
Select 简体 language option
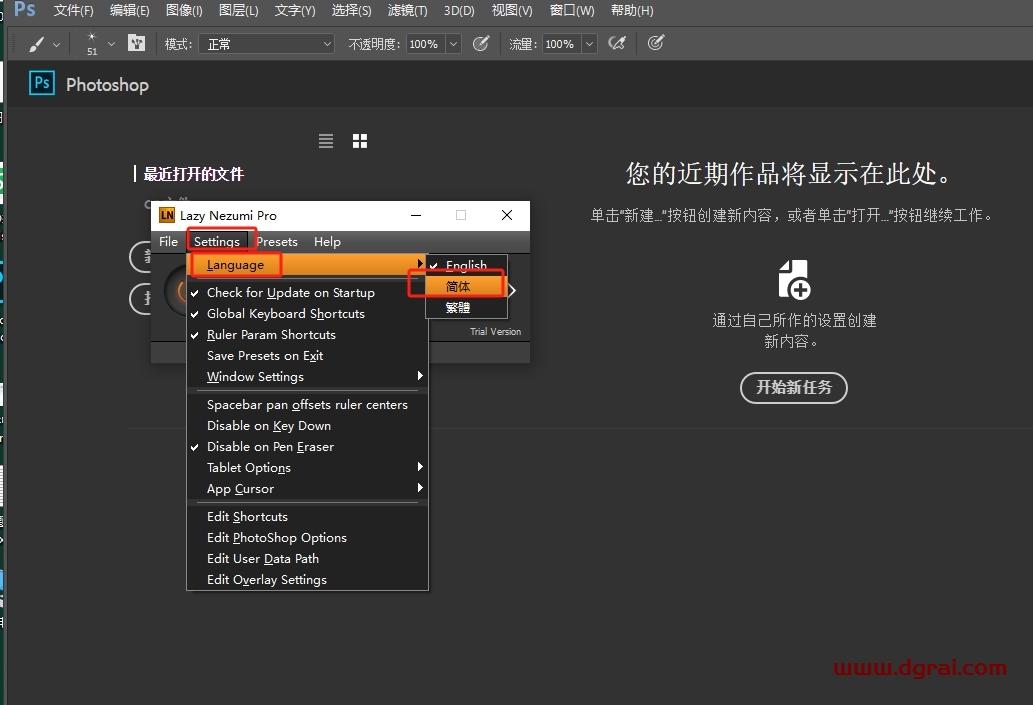tap(466, 287)
